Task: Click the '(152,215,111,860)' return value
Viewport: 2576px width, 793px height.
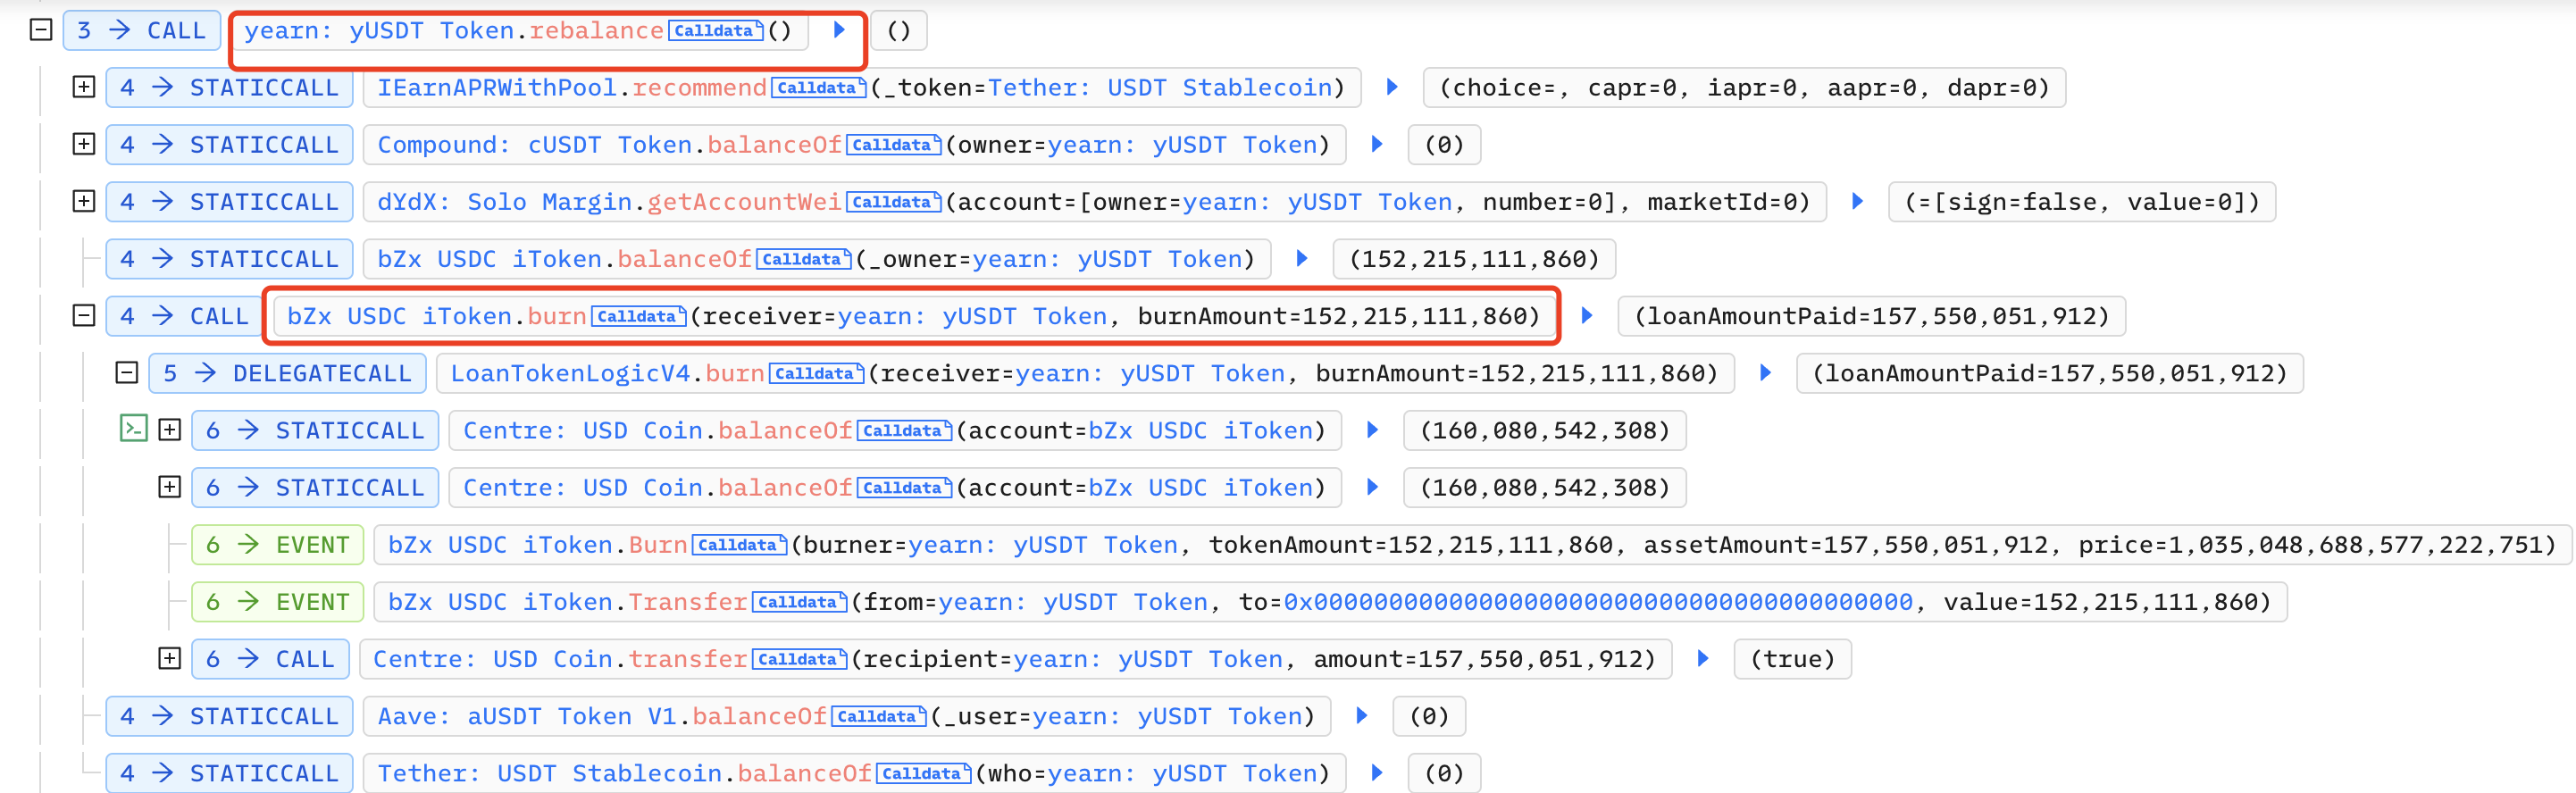Action: tap(1474, 259)
